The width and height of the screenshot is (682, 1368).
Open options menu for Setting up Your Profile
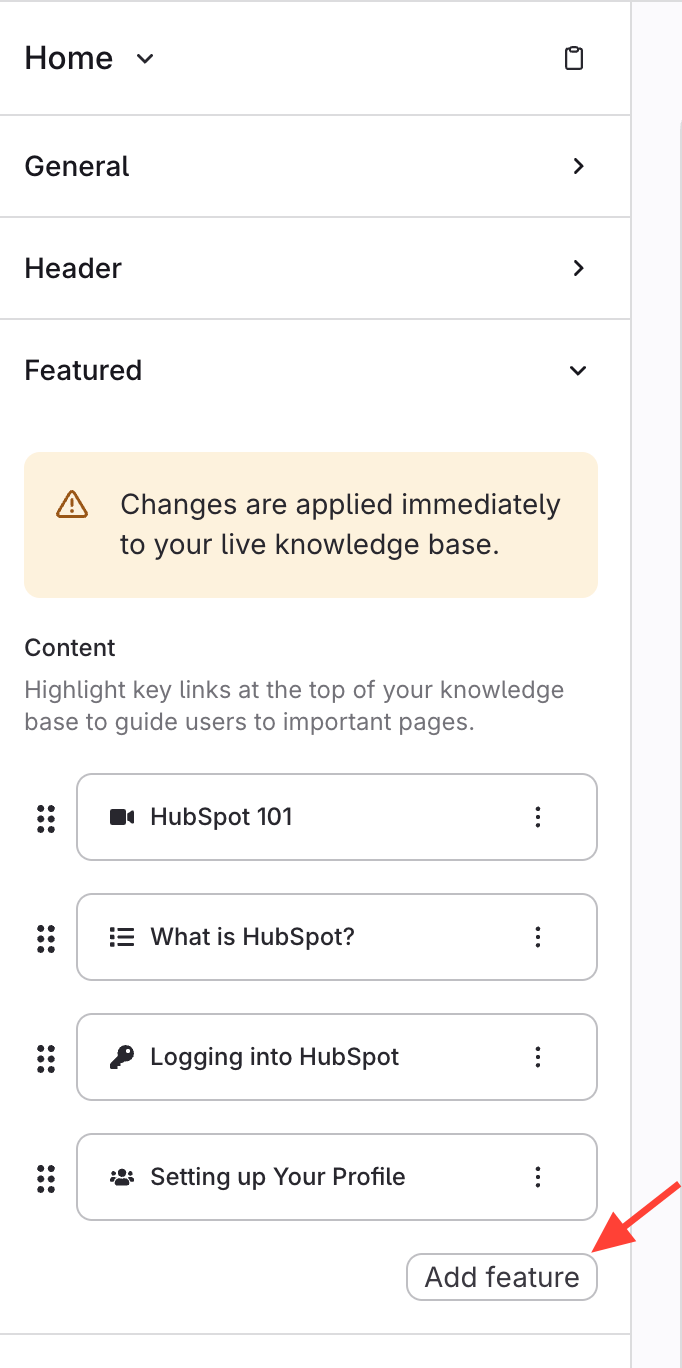(538, 1177)
